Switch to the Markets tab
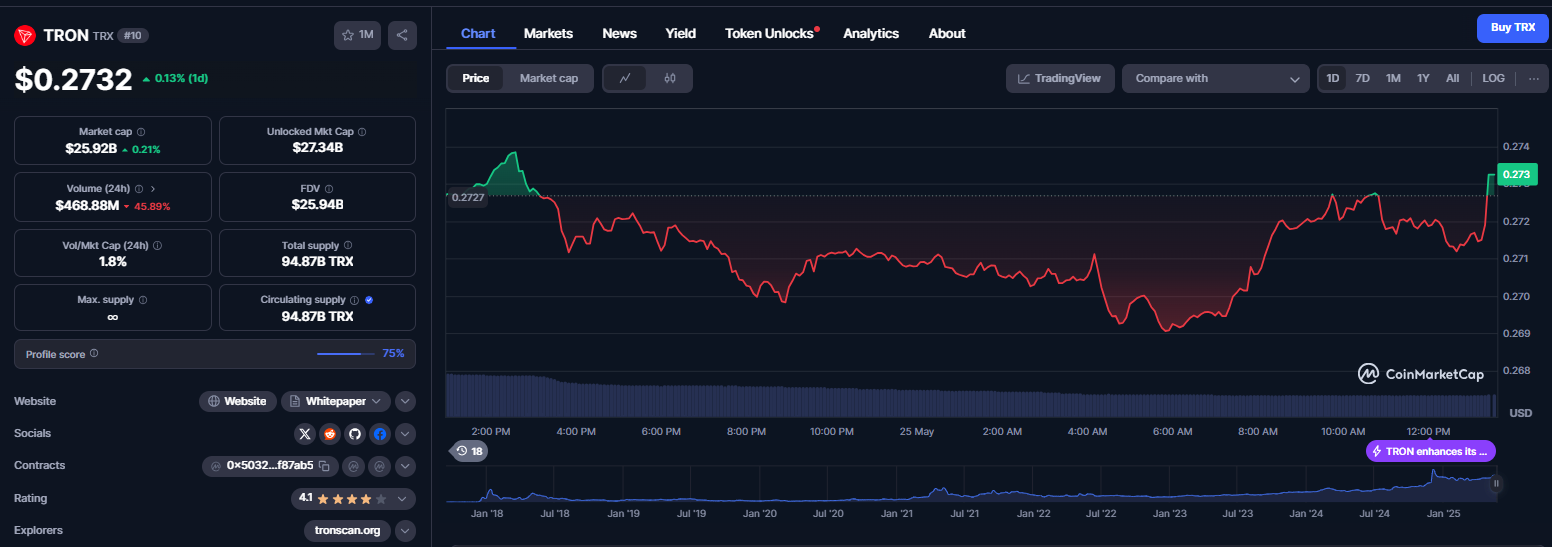Image resolution: width=1552 pixels, height=547 pixels. pyautogui.click(x=548, y=33)
